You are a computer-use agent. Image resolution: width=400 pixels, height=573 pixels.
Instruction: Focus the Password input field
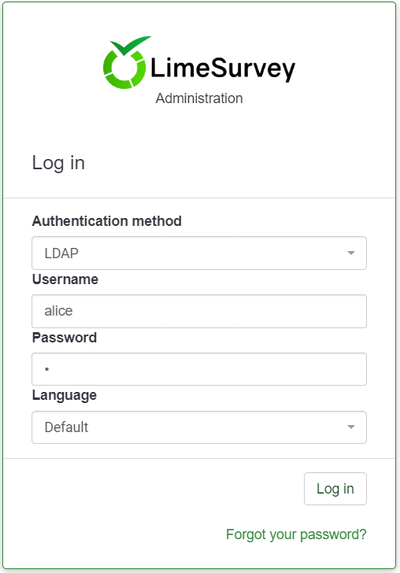pyautogui.click(x=199, y=369)
